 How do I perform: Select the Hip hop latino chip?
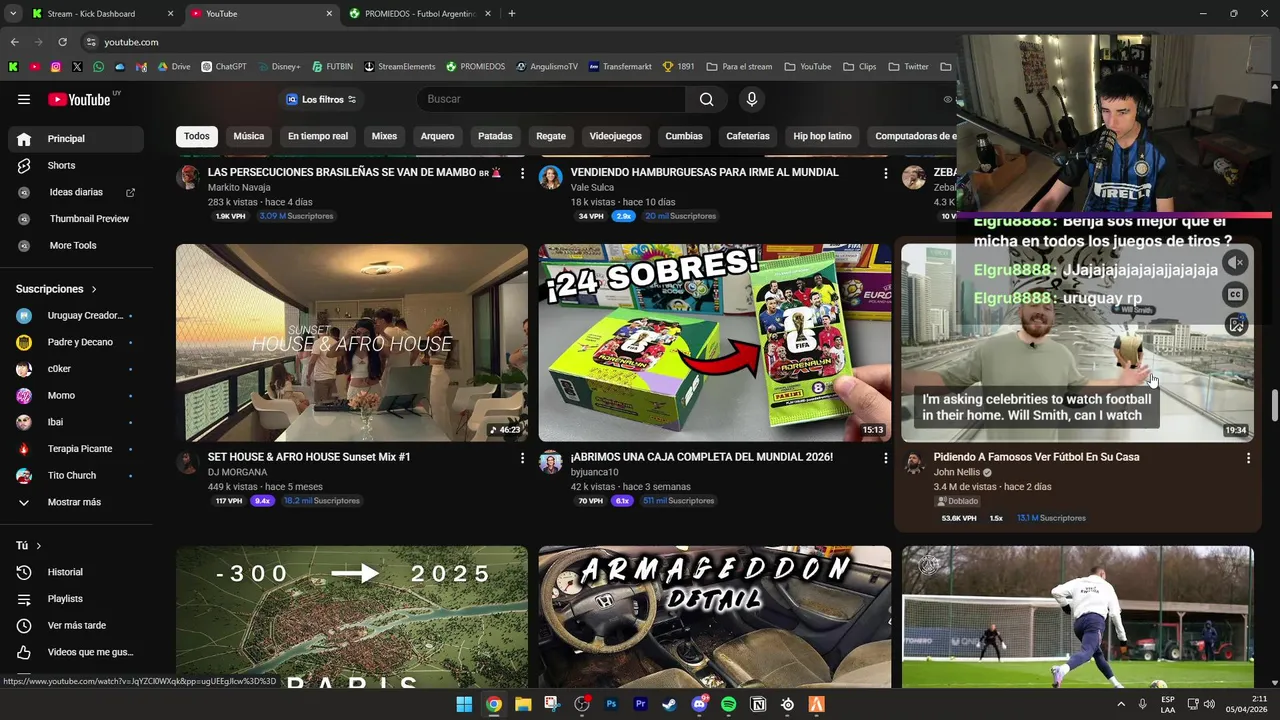click(x=822, y=136)
